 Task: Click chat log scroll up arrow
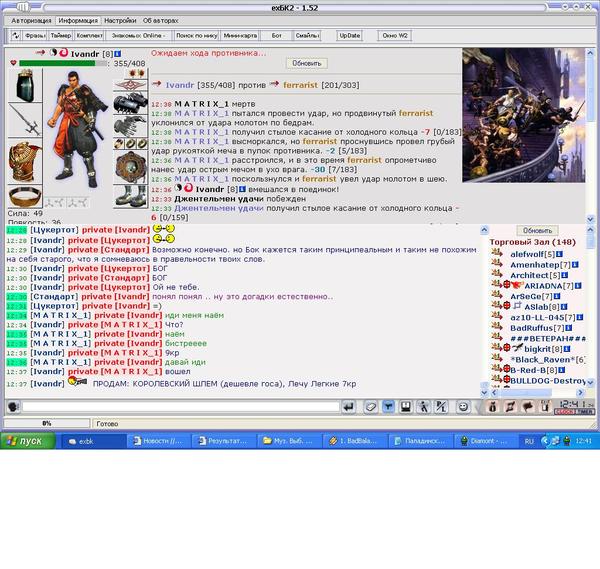click(x=484, y=230)
